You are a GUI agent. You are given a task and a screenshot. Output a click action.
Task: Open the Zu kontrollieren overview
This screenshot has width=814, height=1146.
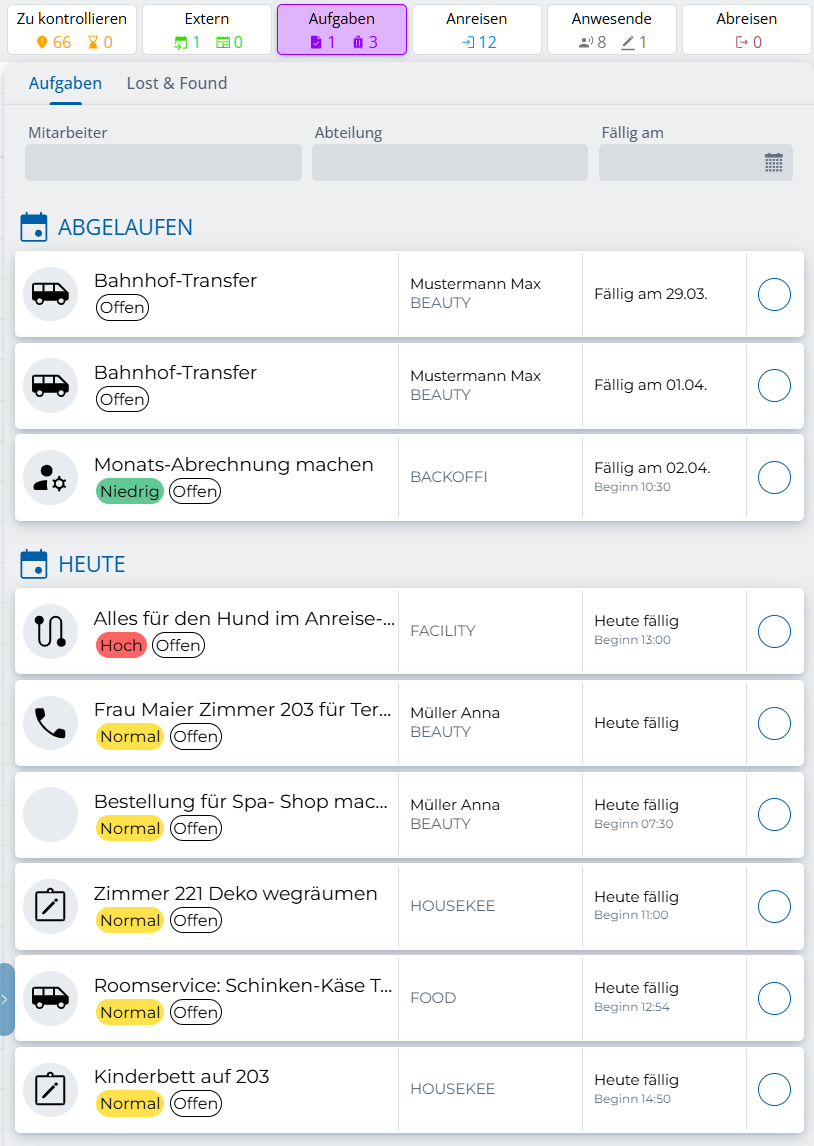click(x=72, y=29)
